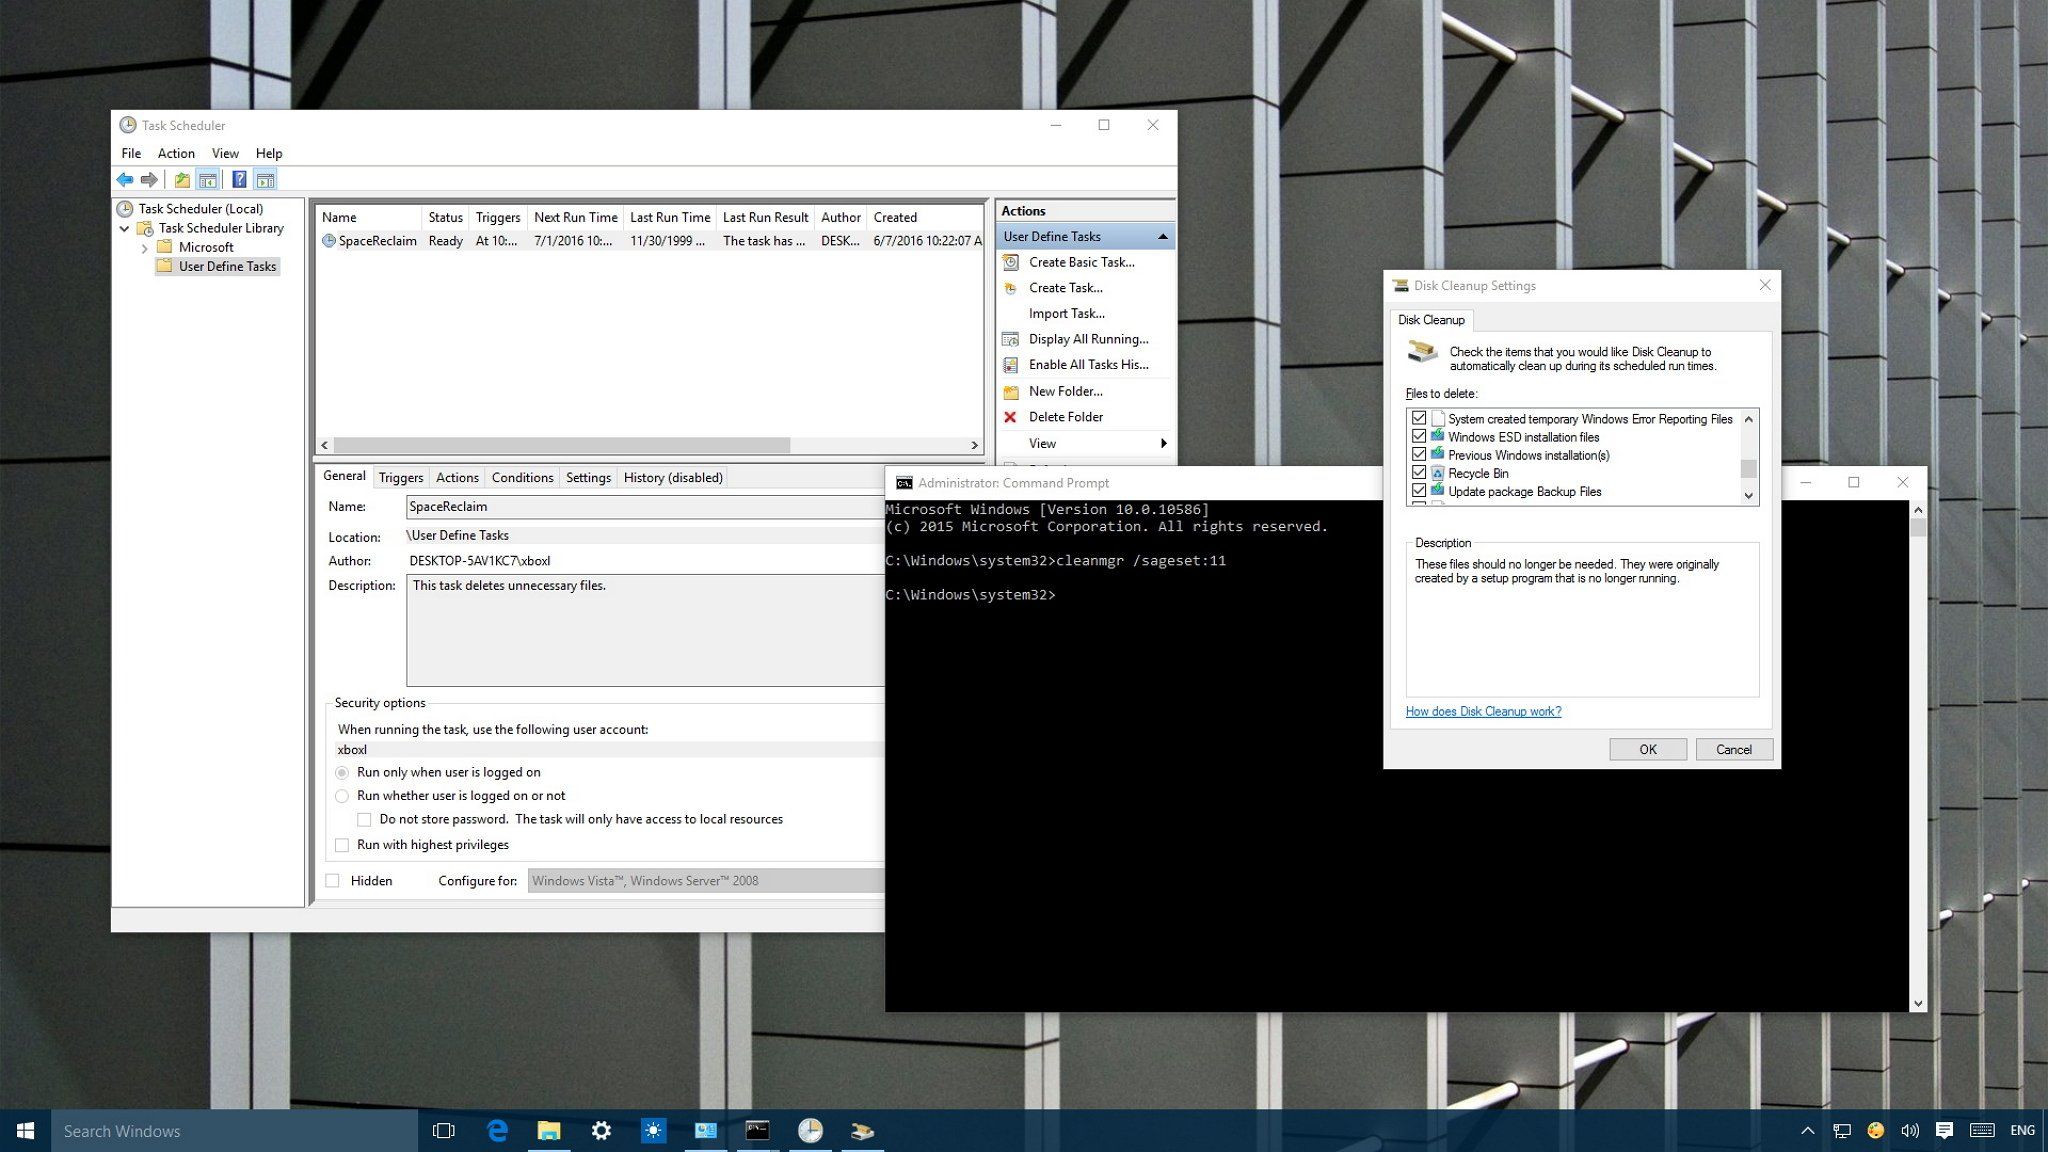This screenshot has width=2048, height=1152.
Task: Open the How does Disk Cleanup work link
Action: point(1483,712)
